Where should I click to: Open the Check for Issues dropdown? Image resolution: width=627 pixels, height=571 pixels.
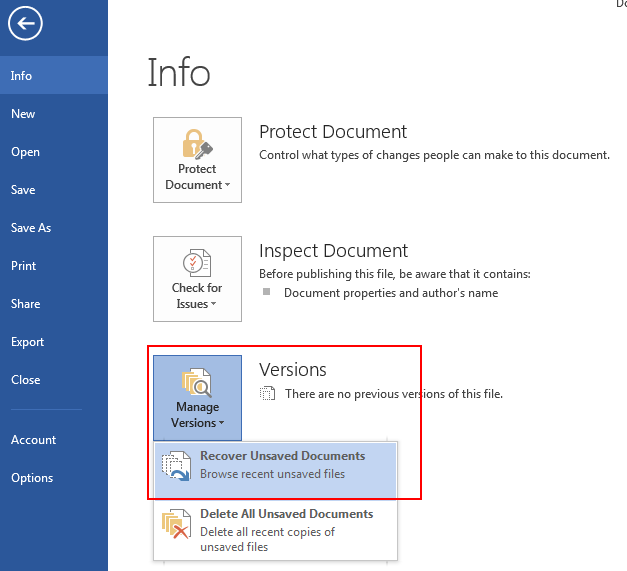198,279
